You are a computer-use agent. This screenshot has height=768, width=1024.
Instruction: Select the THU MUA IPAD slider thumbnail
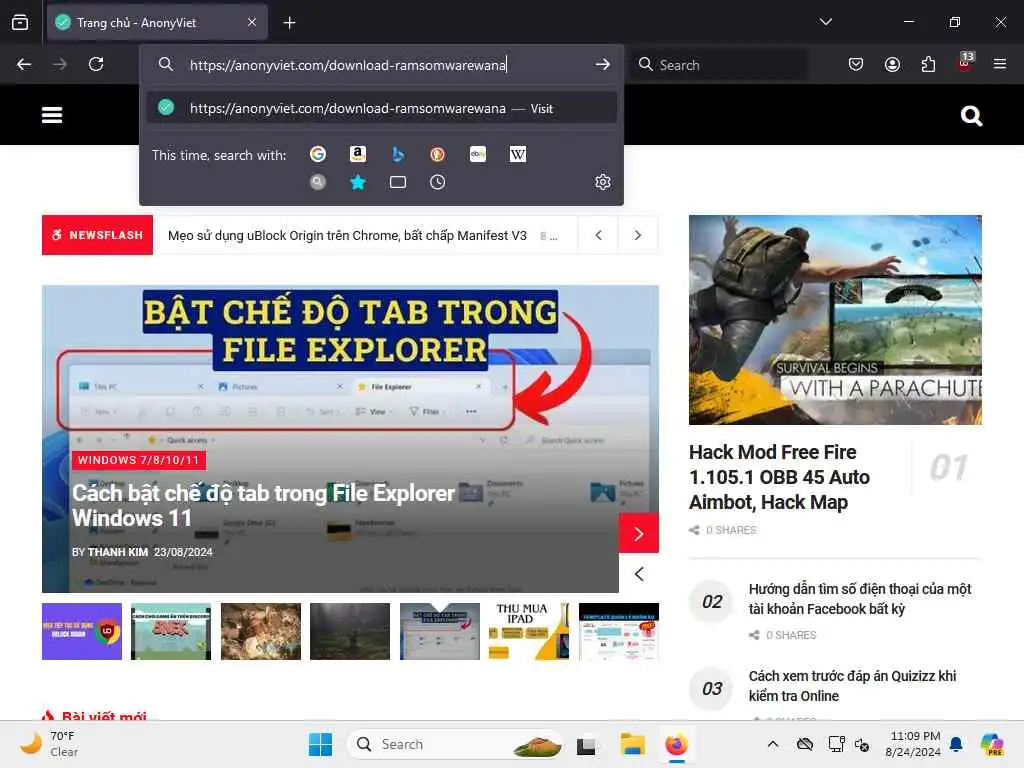(x=529, y=632)
